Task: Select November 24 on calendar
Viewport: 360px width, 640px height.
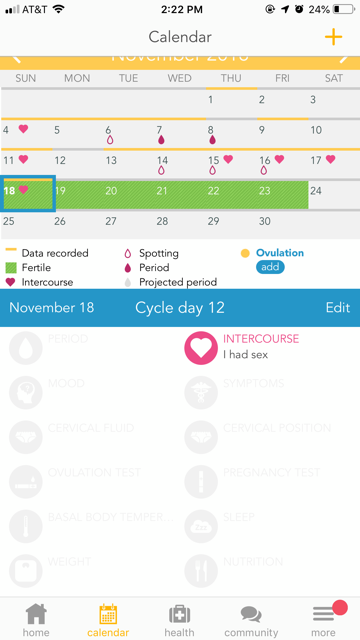Action: [x=334, y=195]
